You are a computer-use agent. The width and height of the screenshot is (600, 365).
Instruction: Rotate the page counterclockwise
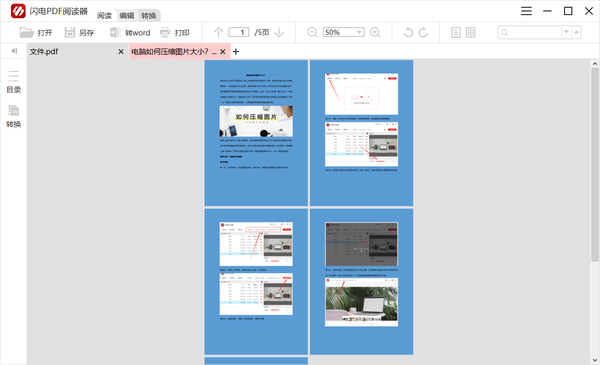[x=408, y=33]
